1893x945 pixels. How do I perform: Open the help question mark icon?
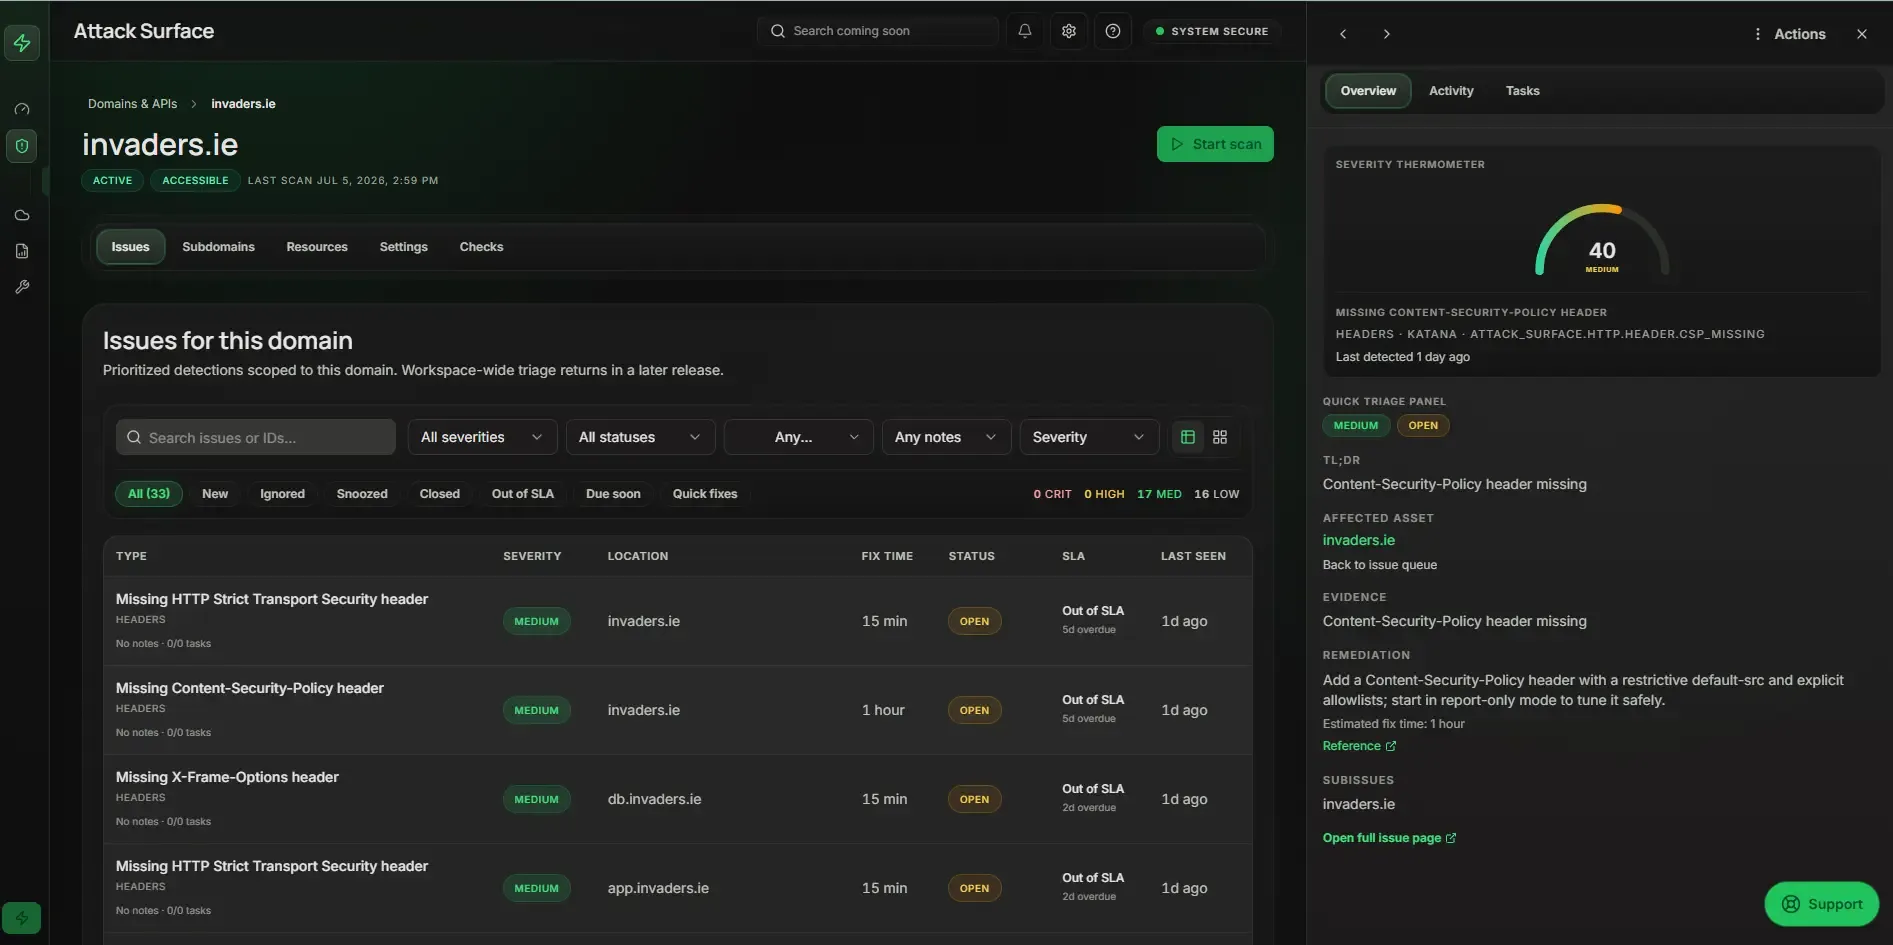[x=1113, y=31]
